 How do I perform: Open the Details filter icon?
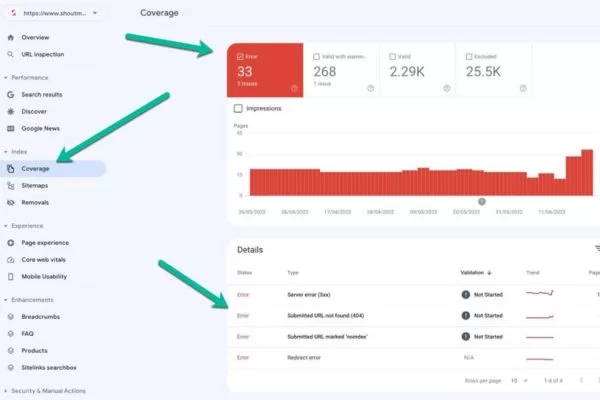[597, 249]
